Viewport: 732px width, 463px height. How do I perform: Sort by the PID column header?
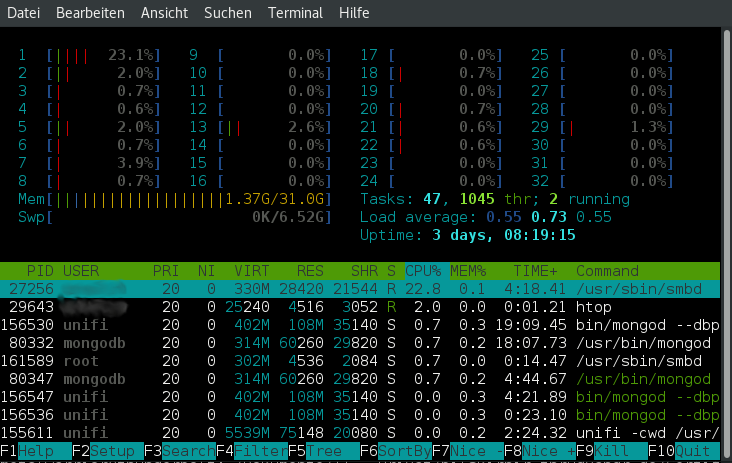40,271
